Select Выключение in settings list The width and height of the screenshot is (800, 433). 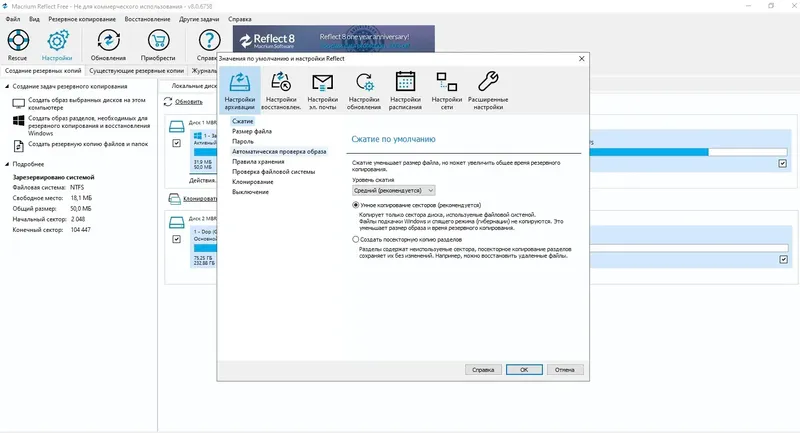coord(251,192)
